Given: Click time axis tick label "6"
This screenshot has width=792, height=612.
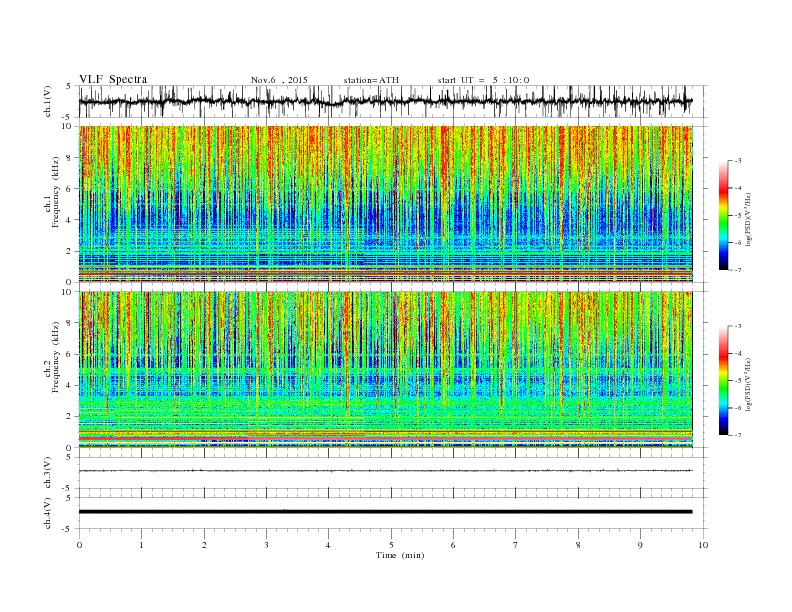Looking at the screenshot, I should [x=453, y=545].
